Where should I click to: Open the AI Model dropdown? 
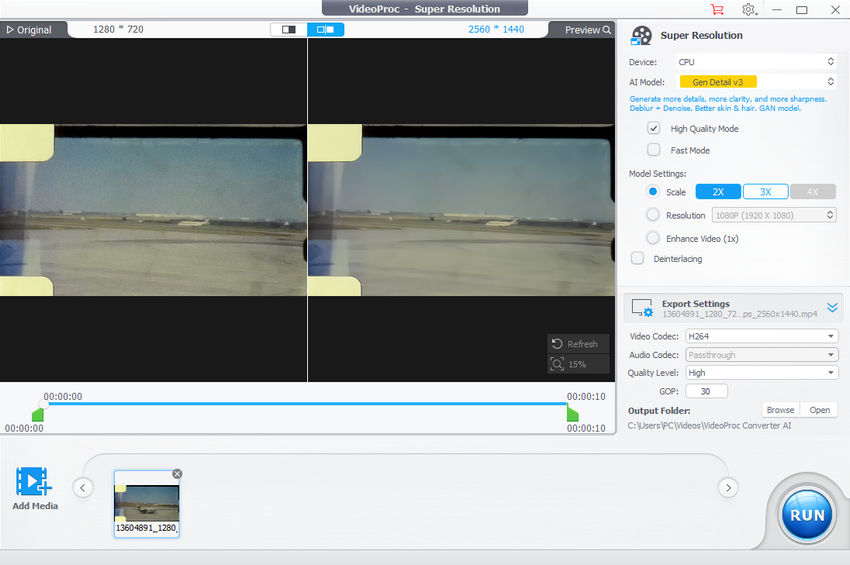(756, 82)
